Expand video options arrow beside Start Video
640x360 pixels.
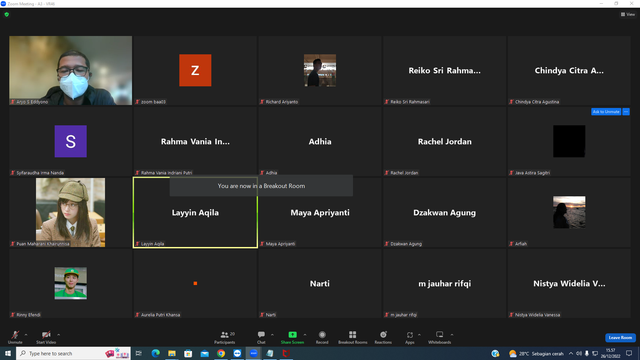pos(58,335)
